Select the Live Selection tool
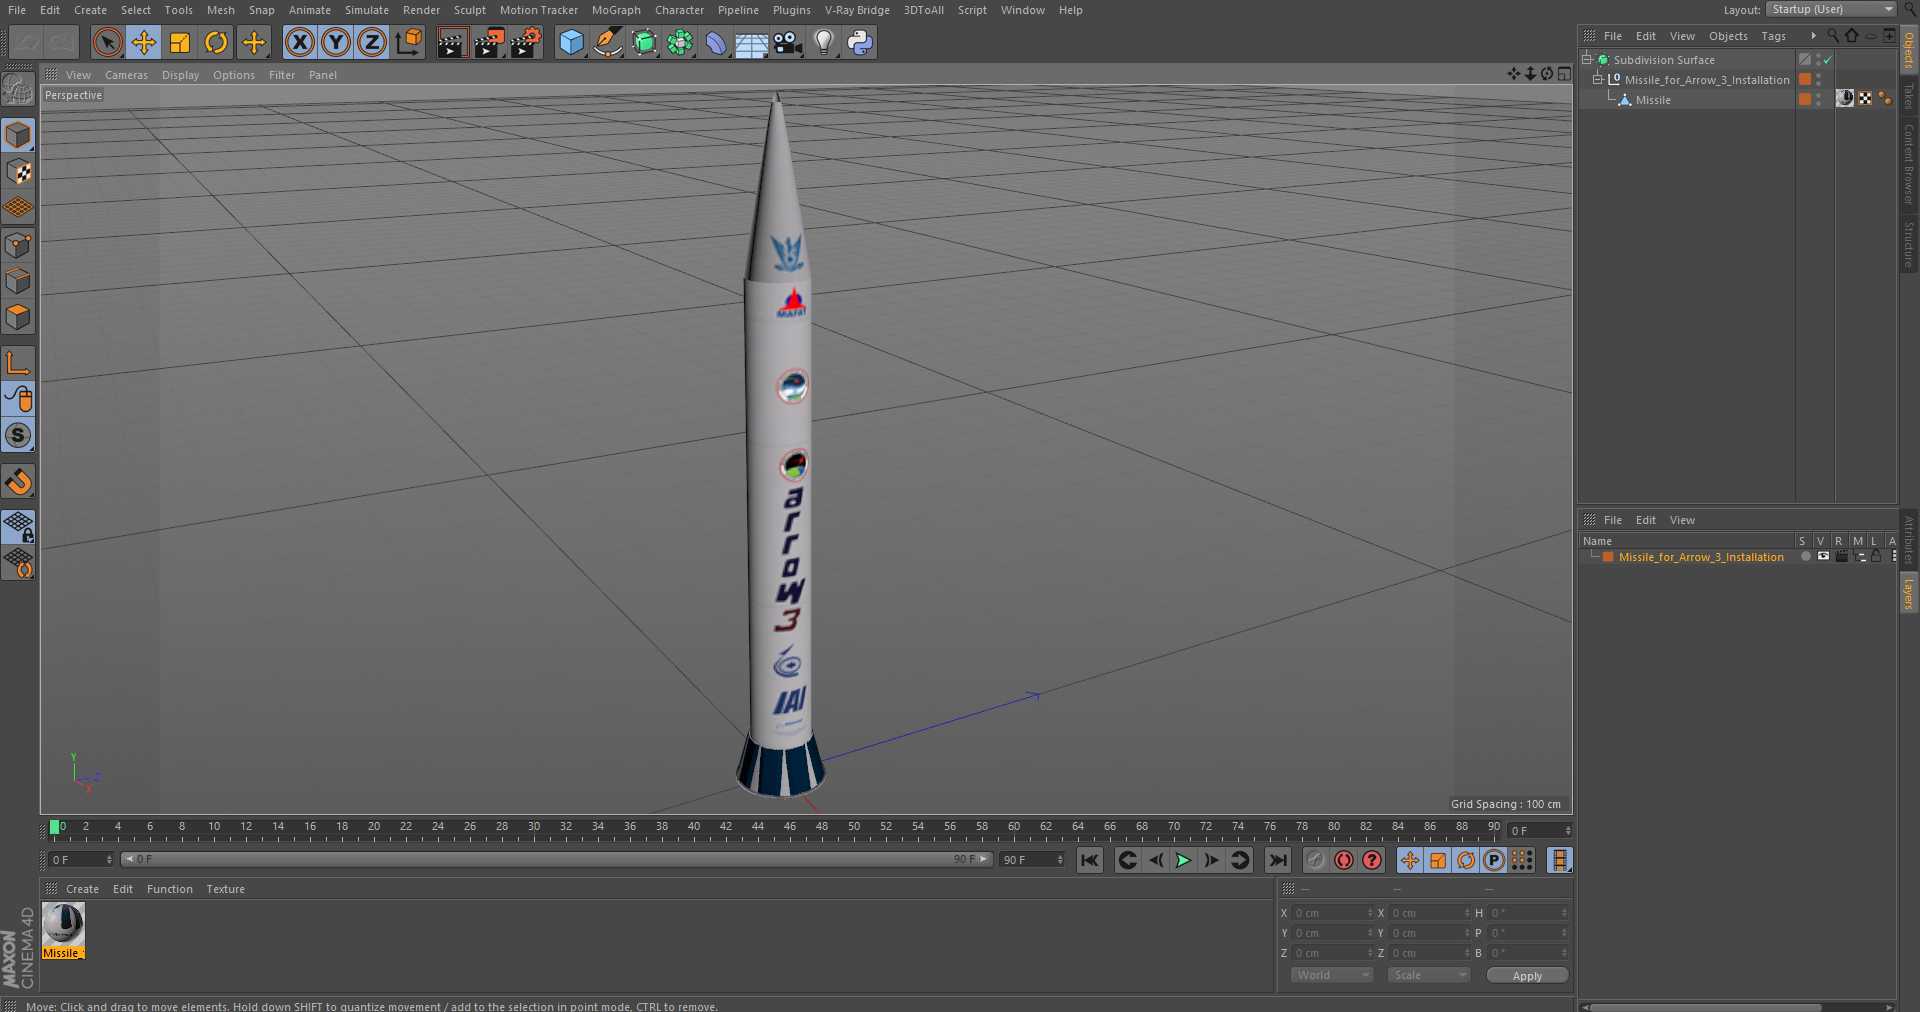1920x1012 pixels. coord(107,42)
